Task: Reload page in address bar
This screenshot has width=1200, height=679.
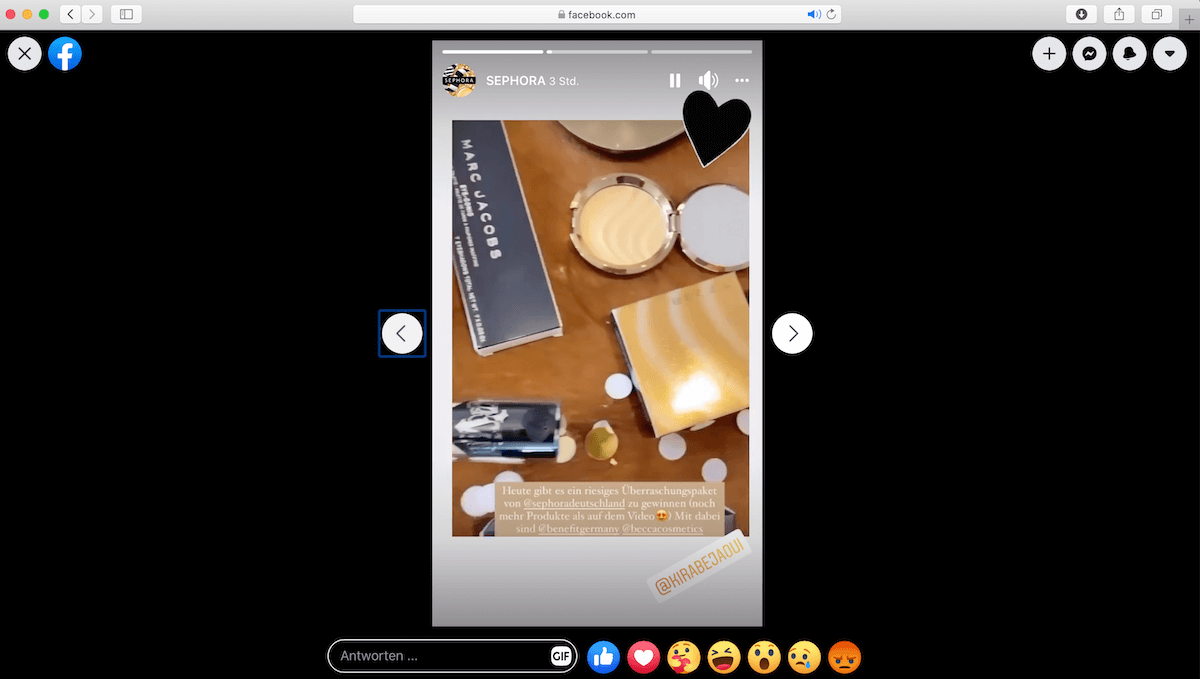Action: 831,14
